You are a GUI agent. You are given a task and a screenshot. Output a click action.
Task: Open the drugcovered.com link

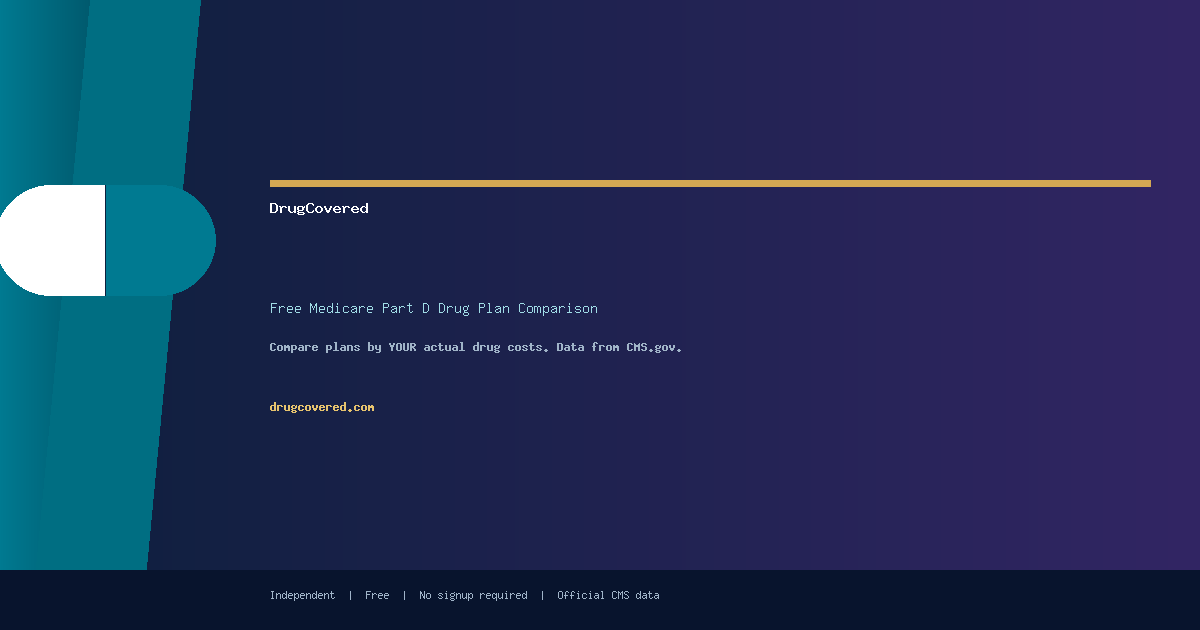tap(322, 407)
